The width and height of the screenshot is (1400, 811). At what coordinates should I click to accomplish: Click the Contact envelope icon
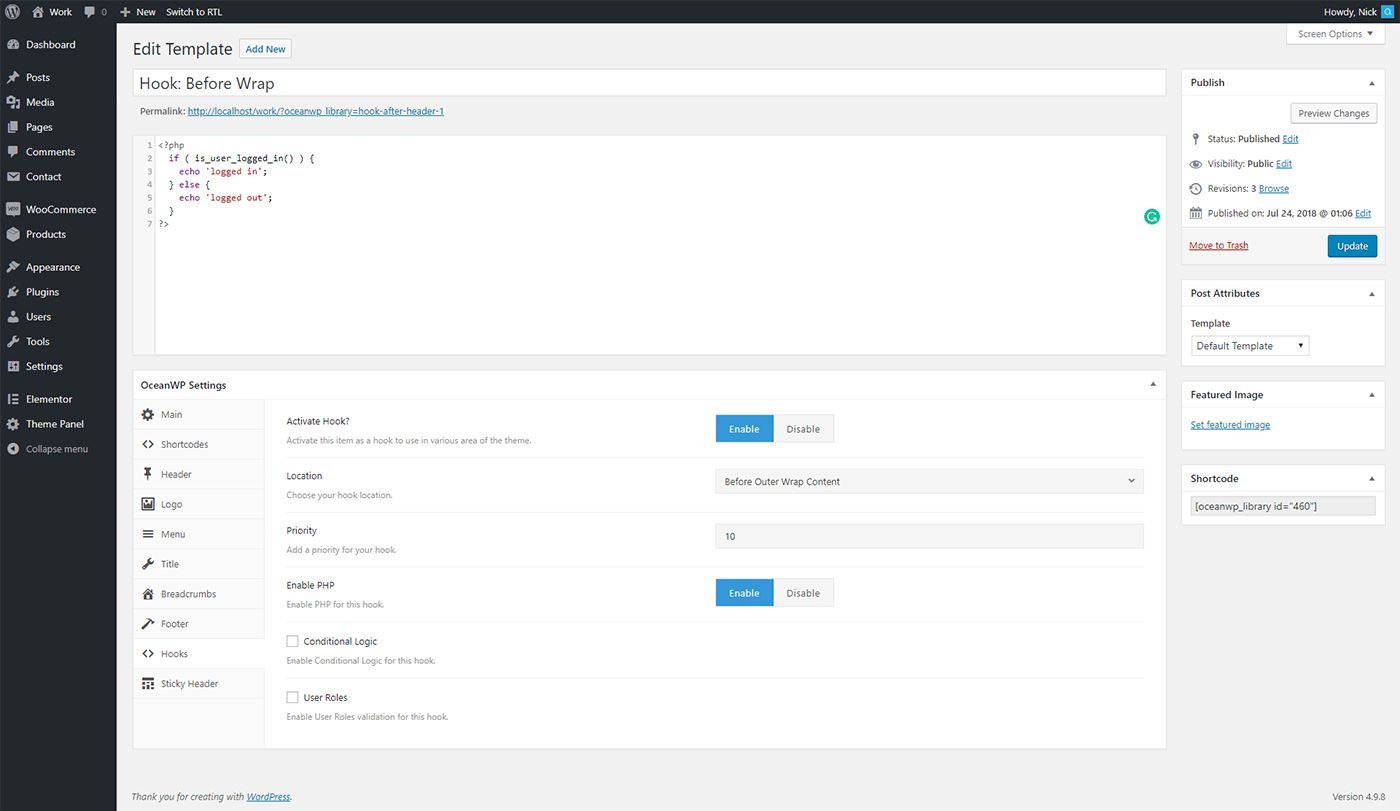[13, 177]
